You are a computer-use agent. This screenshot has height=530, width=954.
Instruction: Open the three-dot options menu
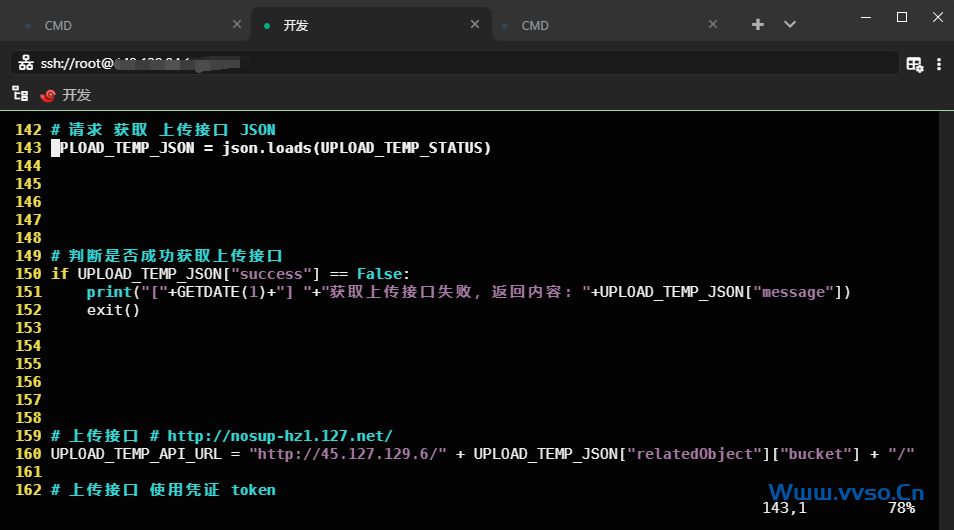pos(939,63)
